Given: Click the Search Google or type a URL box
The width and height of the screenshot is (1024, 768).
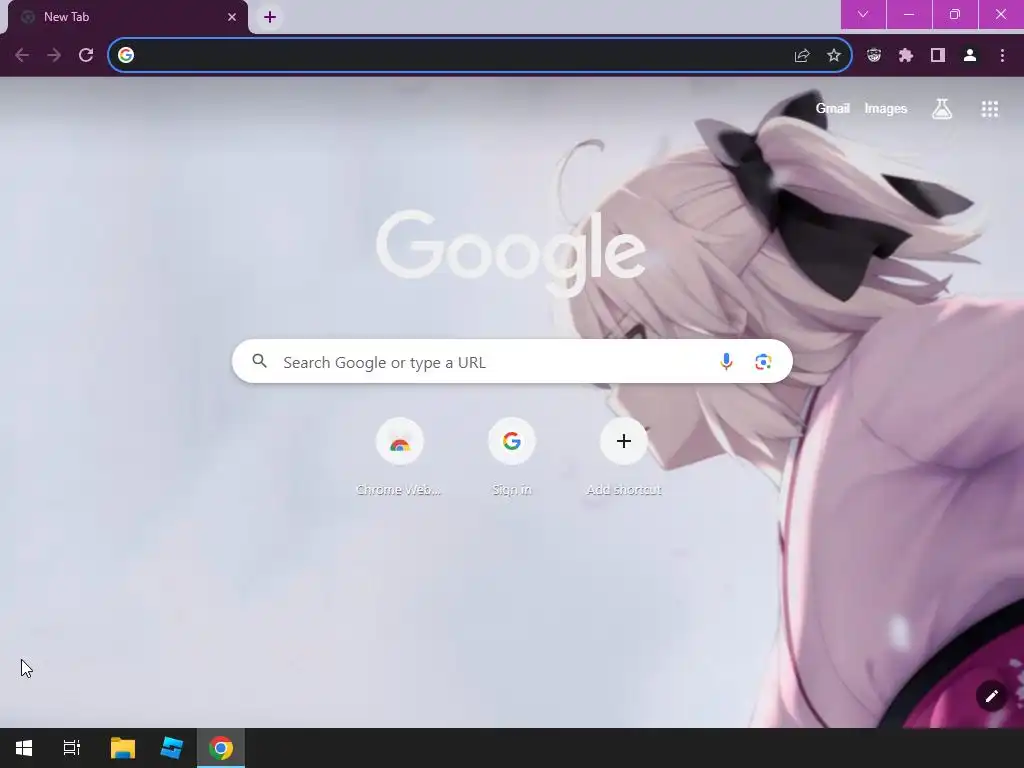Looking at the screenshot, I should 512,362.
